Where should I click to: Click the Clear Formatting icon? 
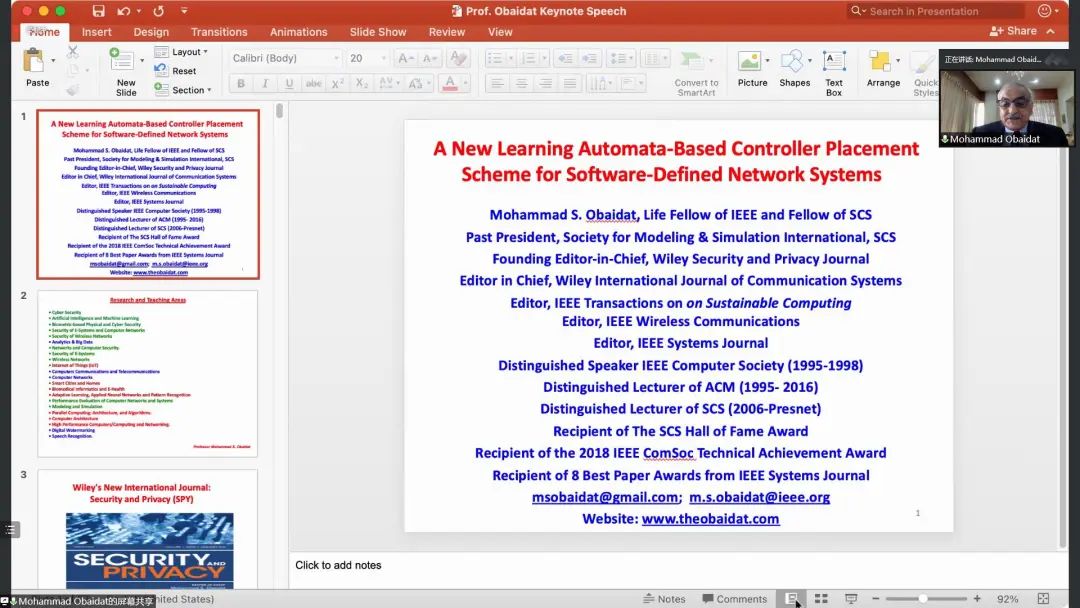point(457,59)
